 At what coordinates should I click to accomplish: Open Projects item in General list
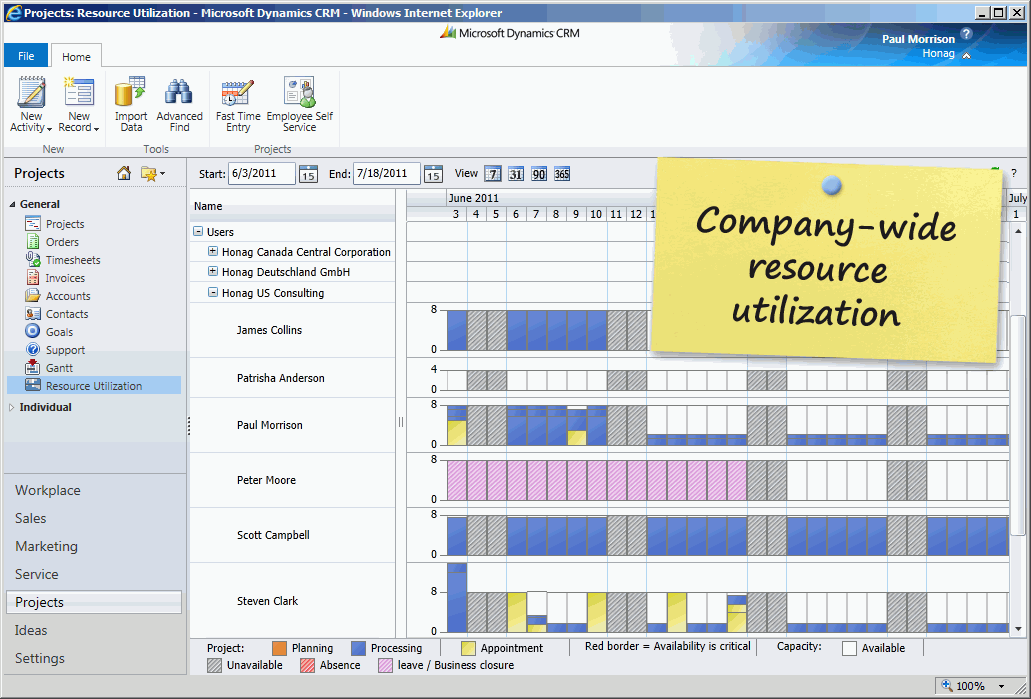click(64, 224)
